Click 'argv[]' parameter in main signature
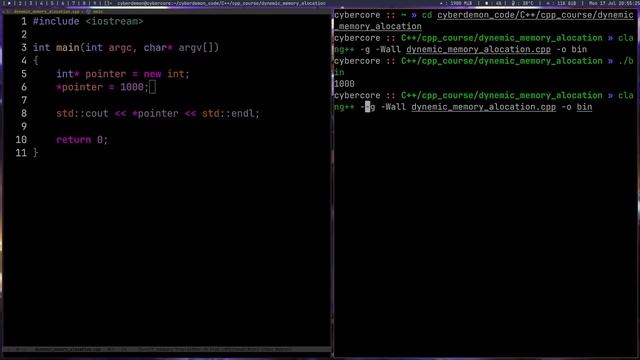Image resolution: width=640 pixels, height=360 pixels. tap(196, 48)
